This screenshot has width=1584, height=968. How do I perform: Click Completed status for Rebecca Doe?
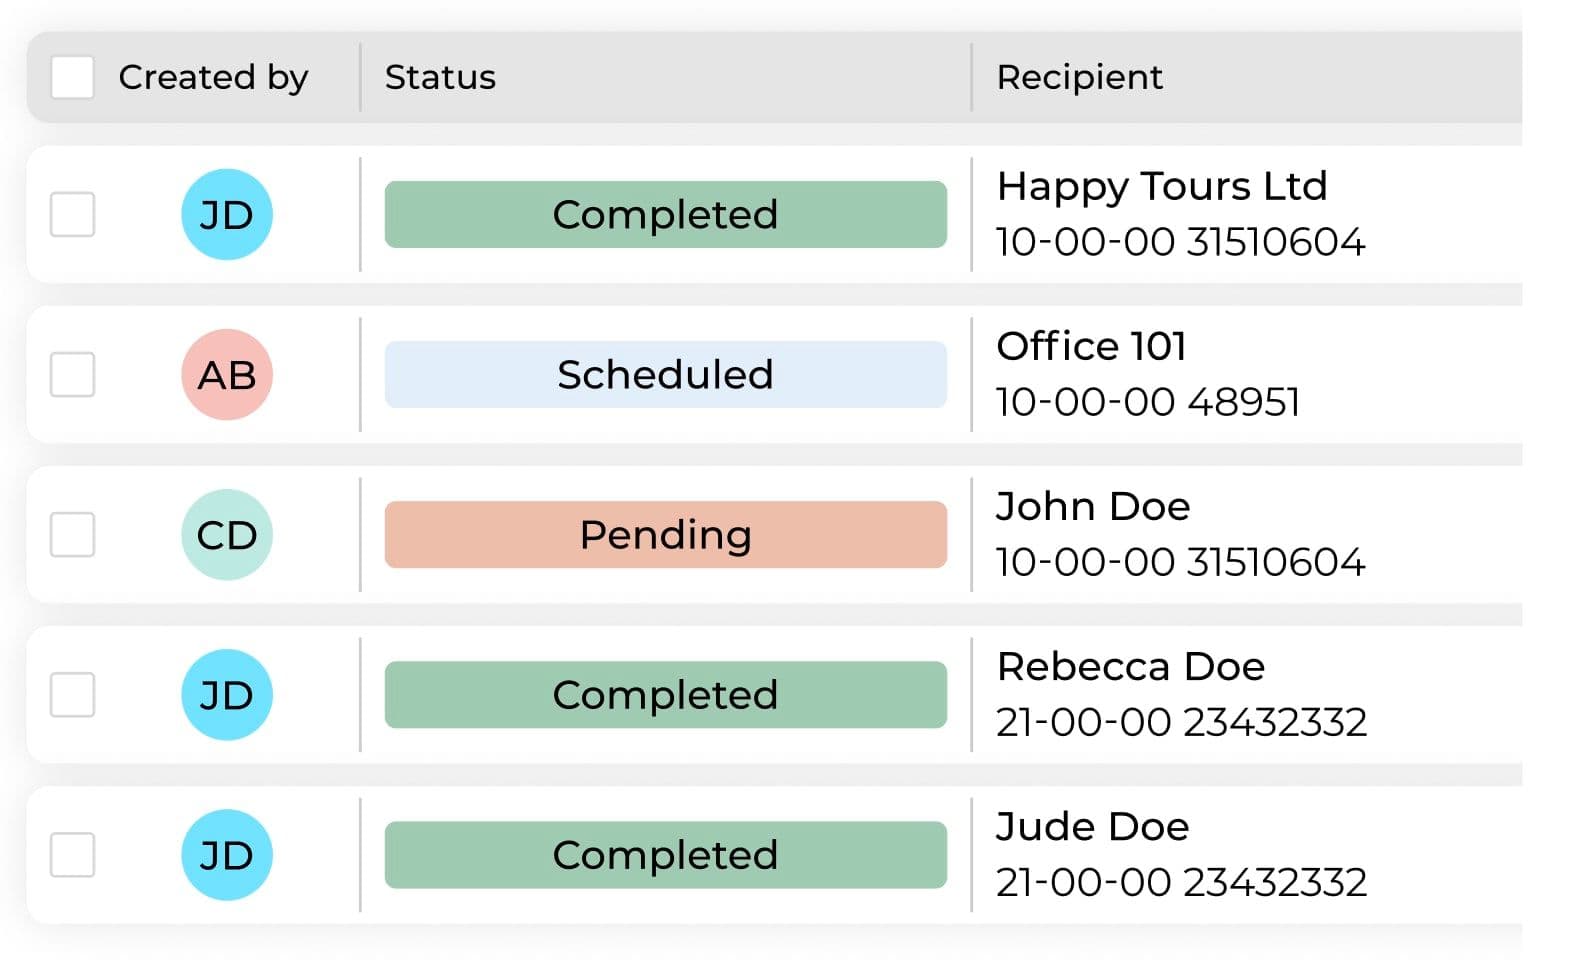[x=665, y=695]
